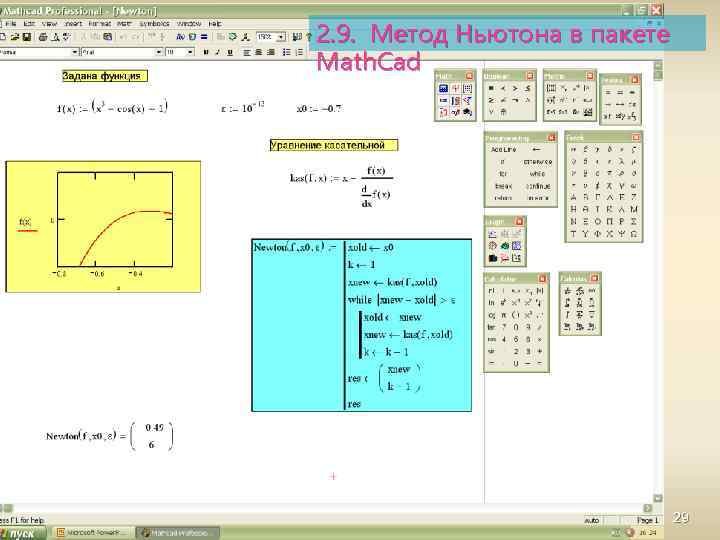Click the otherwise button in Programming palette

pyautogui.click(x=537, y=162)
